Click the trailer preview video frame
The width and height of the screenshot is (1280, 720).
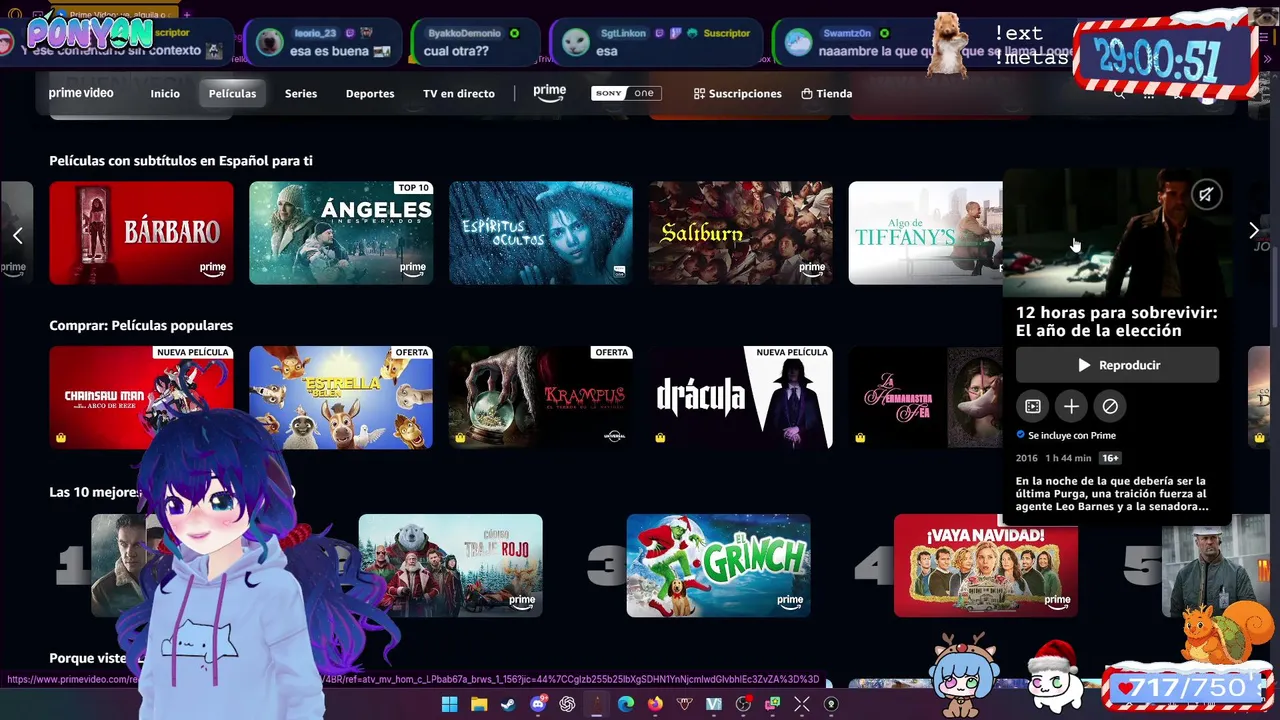pos(1117,233)
